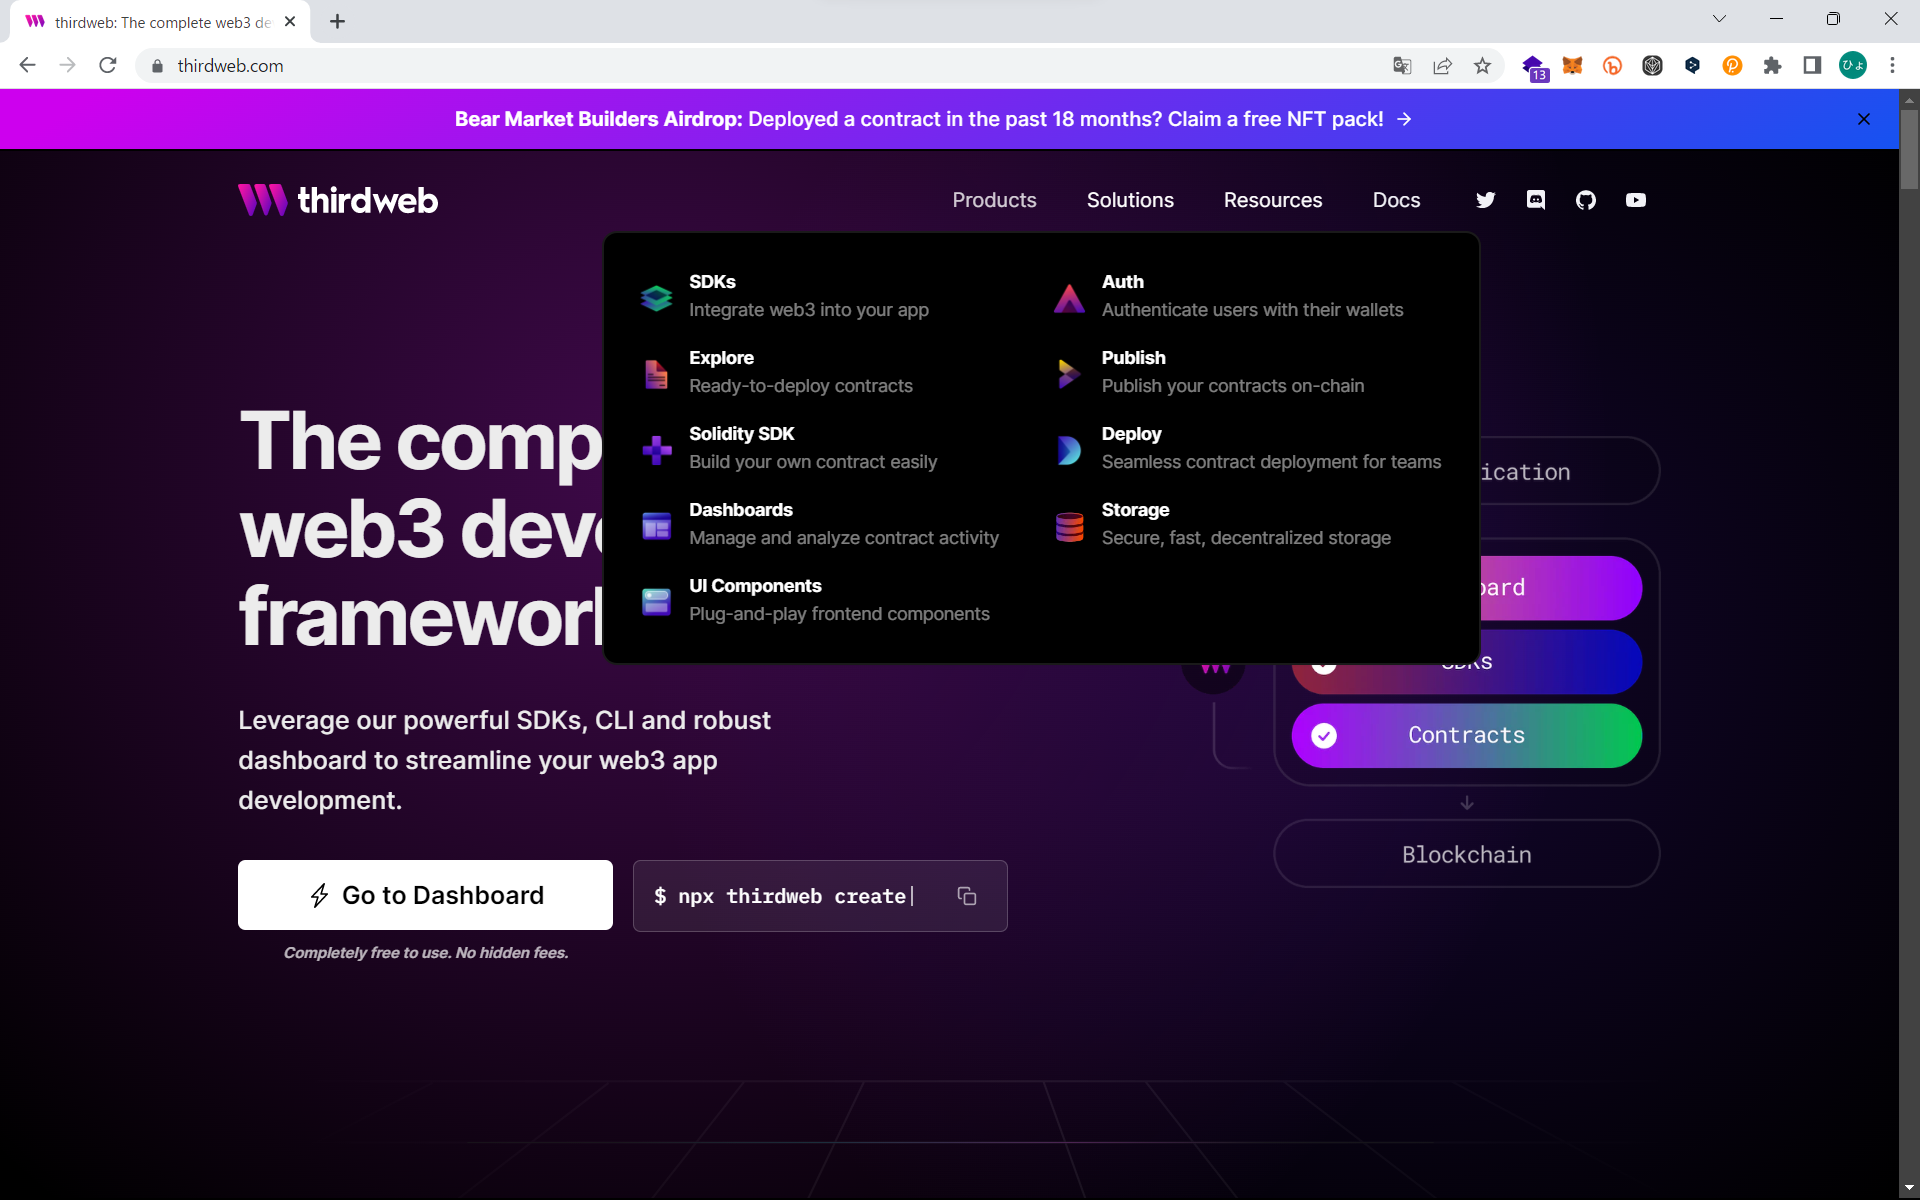Open thirdweb's Twitter icon link
The width and height of the screenshot is (1920, 1200).
pyautogui.click(x=1485, y=200)
